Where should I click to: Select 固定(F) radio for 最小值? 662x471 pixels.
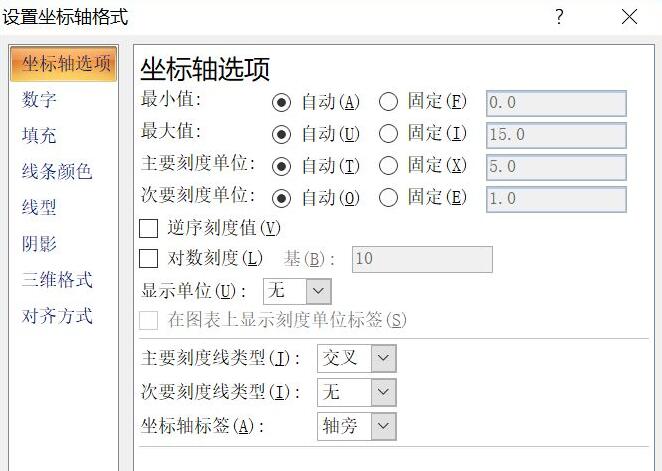click(388, 102)
